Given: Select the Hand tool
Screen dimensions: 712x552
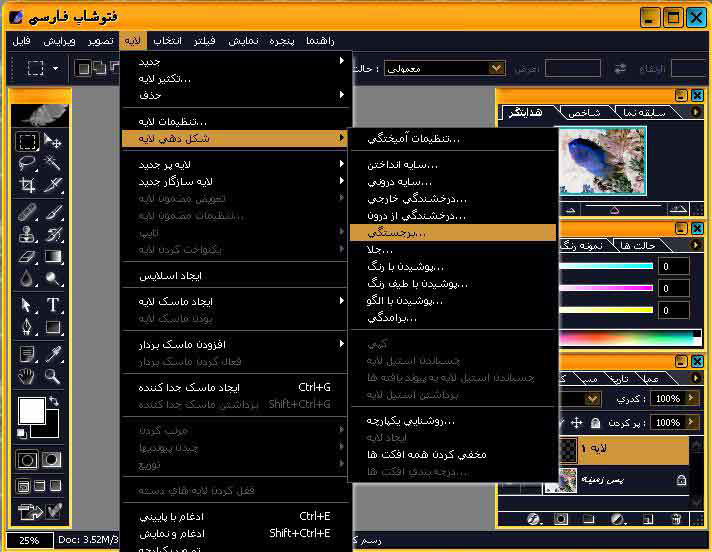Looking at the screenshot, I should pos(27,376).
